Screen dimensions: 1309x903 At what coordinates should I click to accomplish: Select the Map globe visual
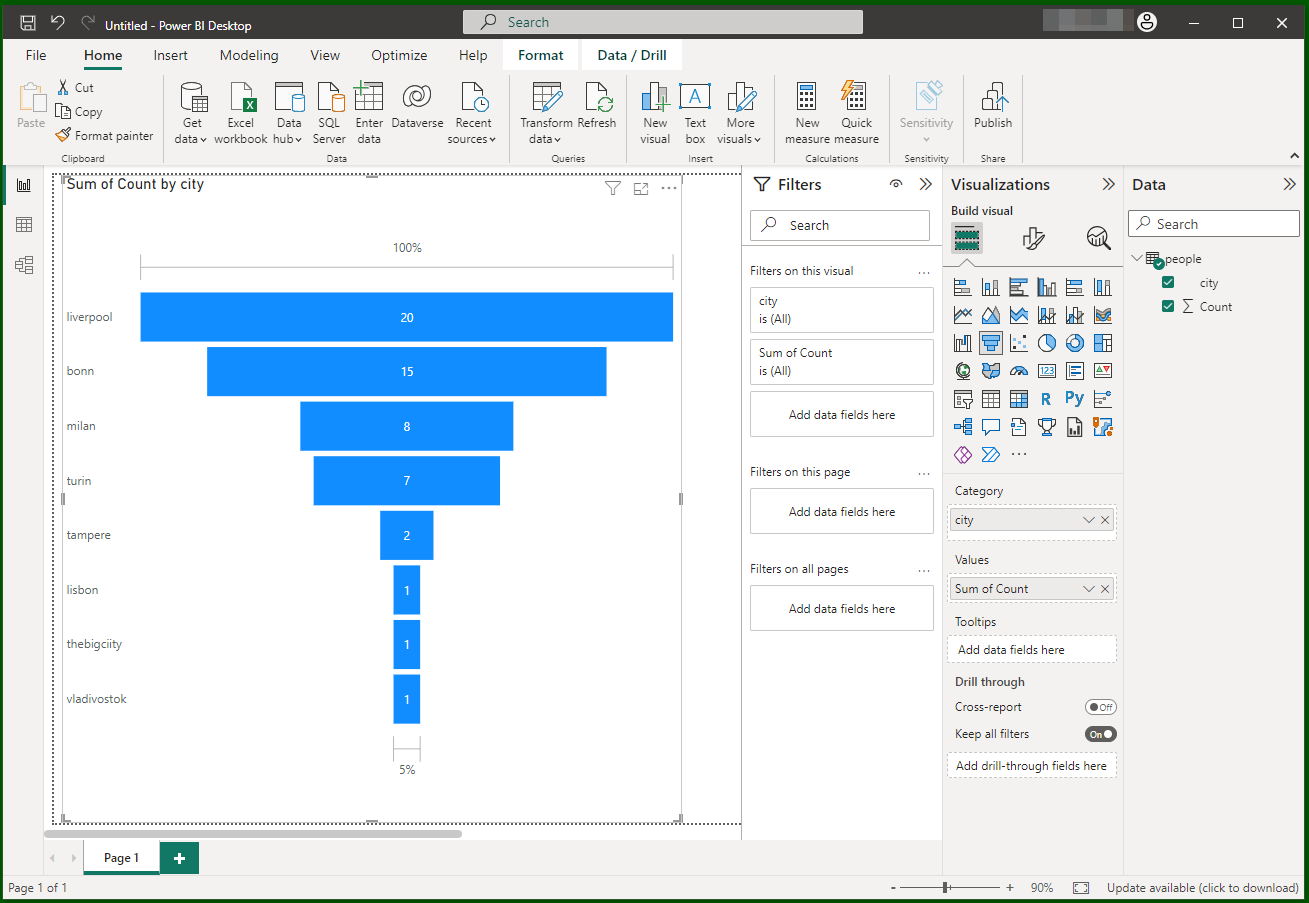point(963,371)
